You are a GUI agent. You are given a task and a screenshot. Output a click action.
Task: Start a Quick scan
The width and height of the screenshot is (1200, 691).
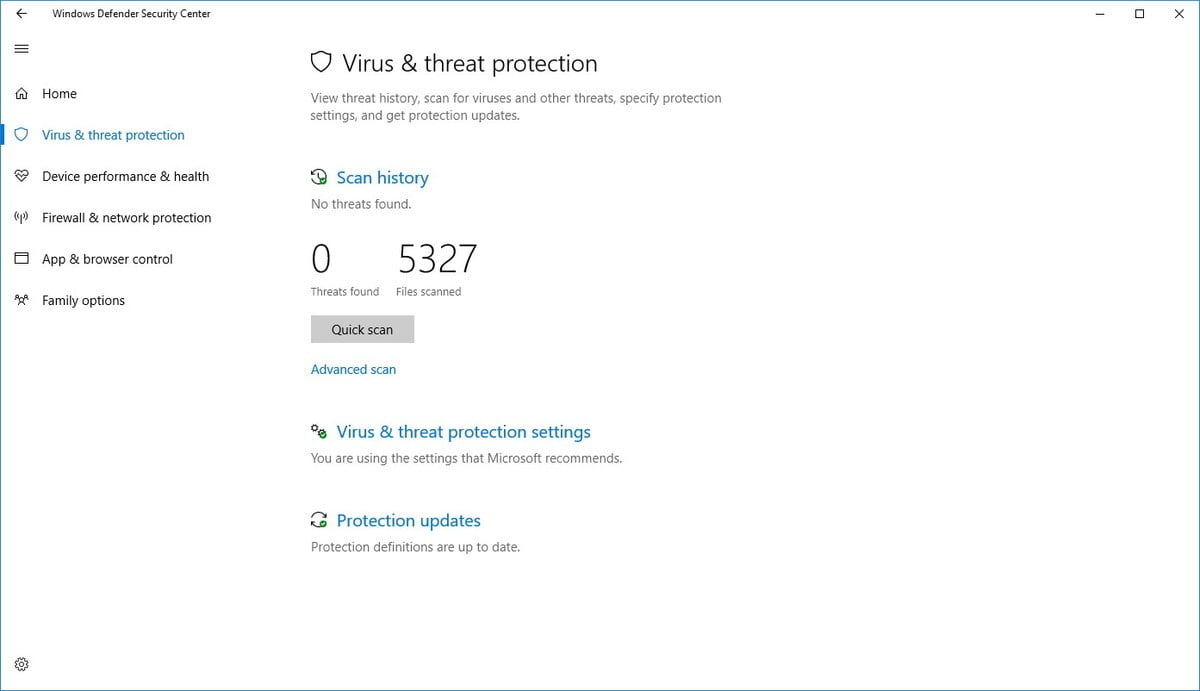pos(362,330)
